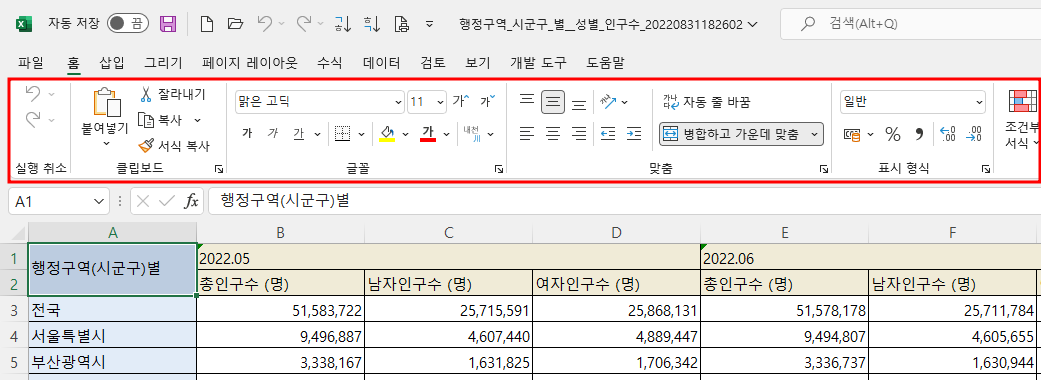
Task: Open the font name box 맑은 고딕
Action: [x=319, y=102]
